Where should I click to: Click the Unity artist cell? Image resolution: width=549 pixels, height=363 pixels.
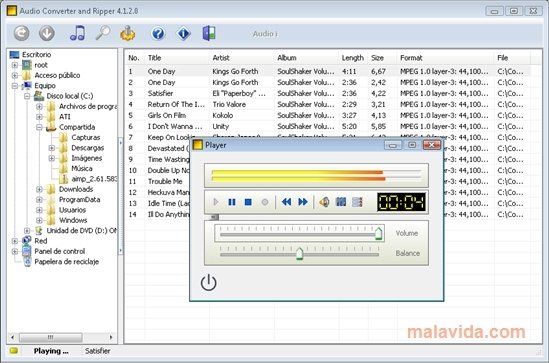click(x=220, y=126)
